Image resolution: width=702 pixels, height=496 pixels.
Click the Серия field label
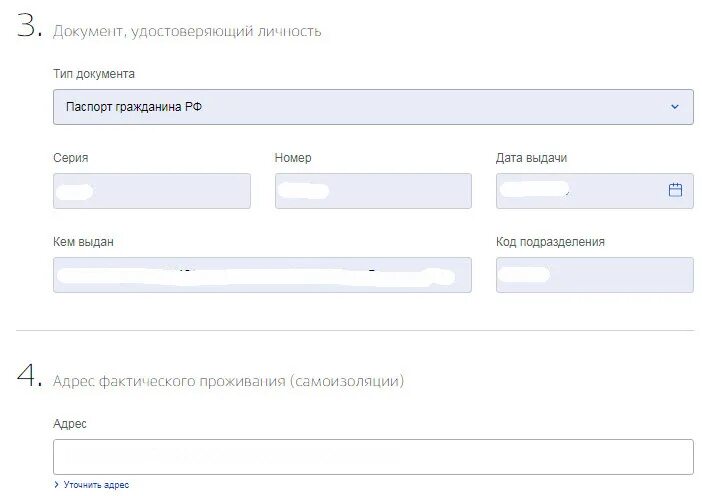(71, 158)
